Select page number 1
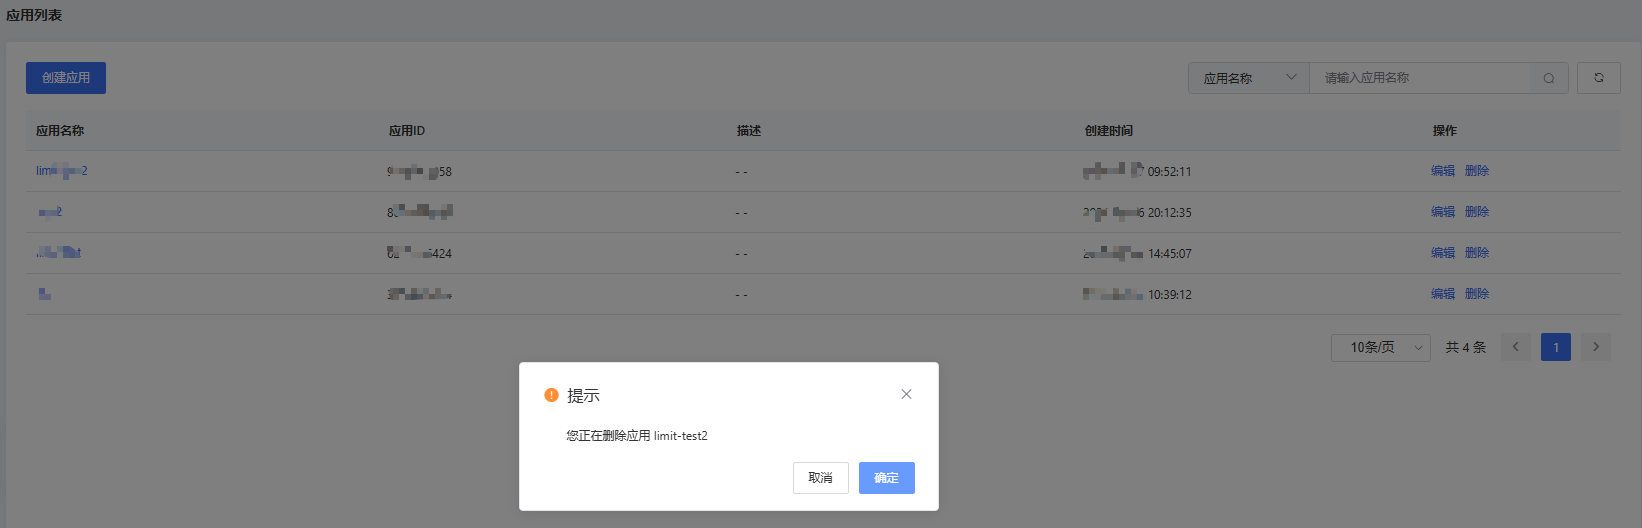This screenshot has height=528, width=1642. (1556, 347)
